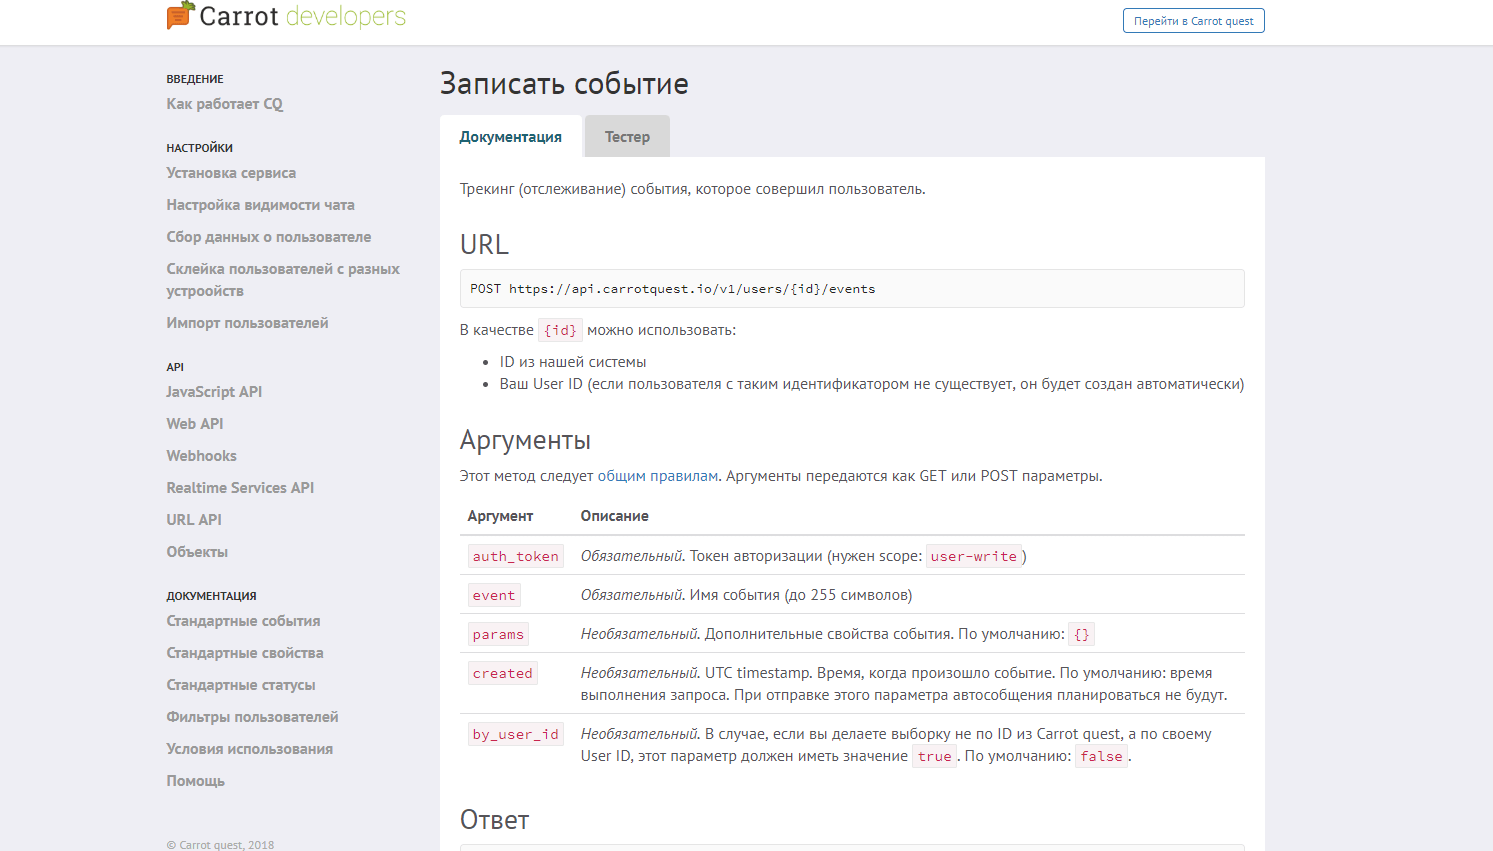Open the Объекты sidebar link

(x=197, y=552)
